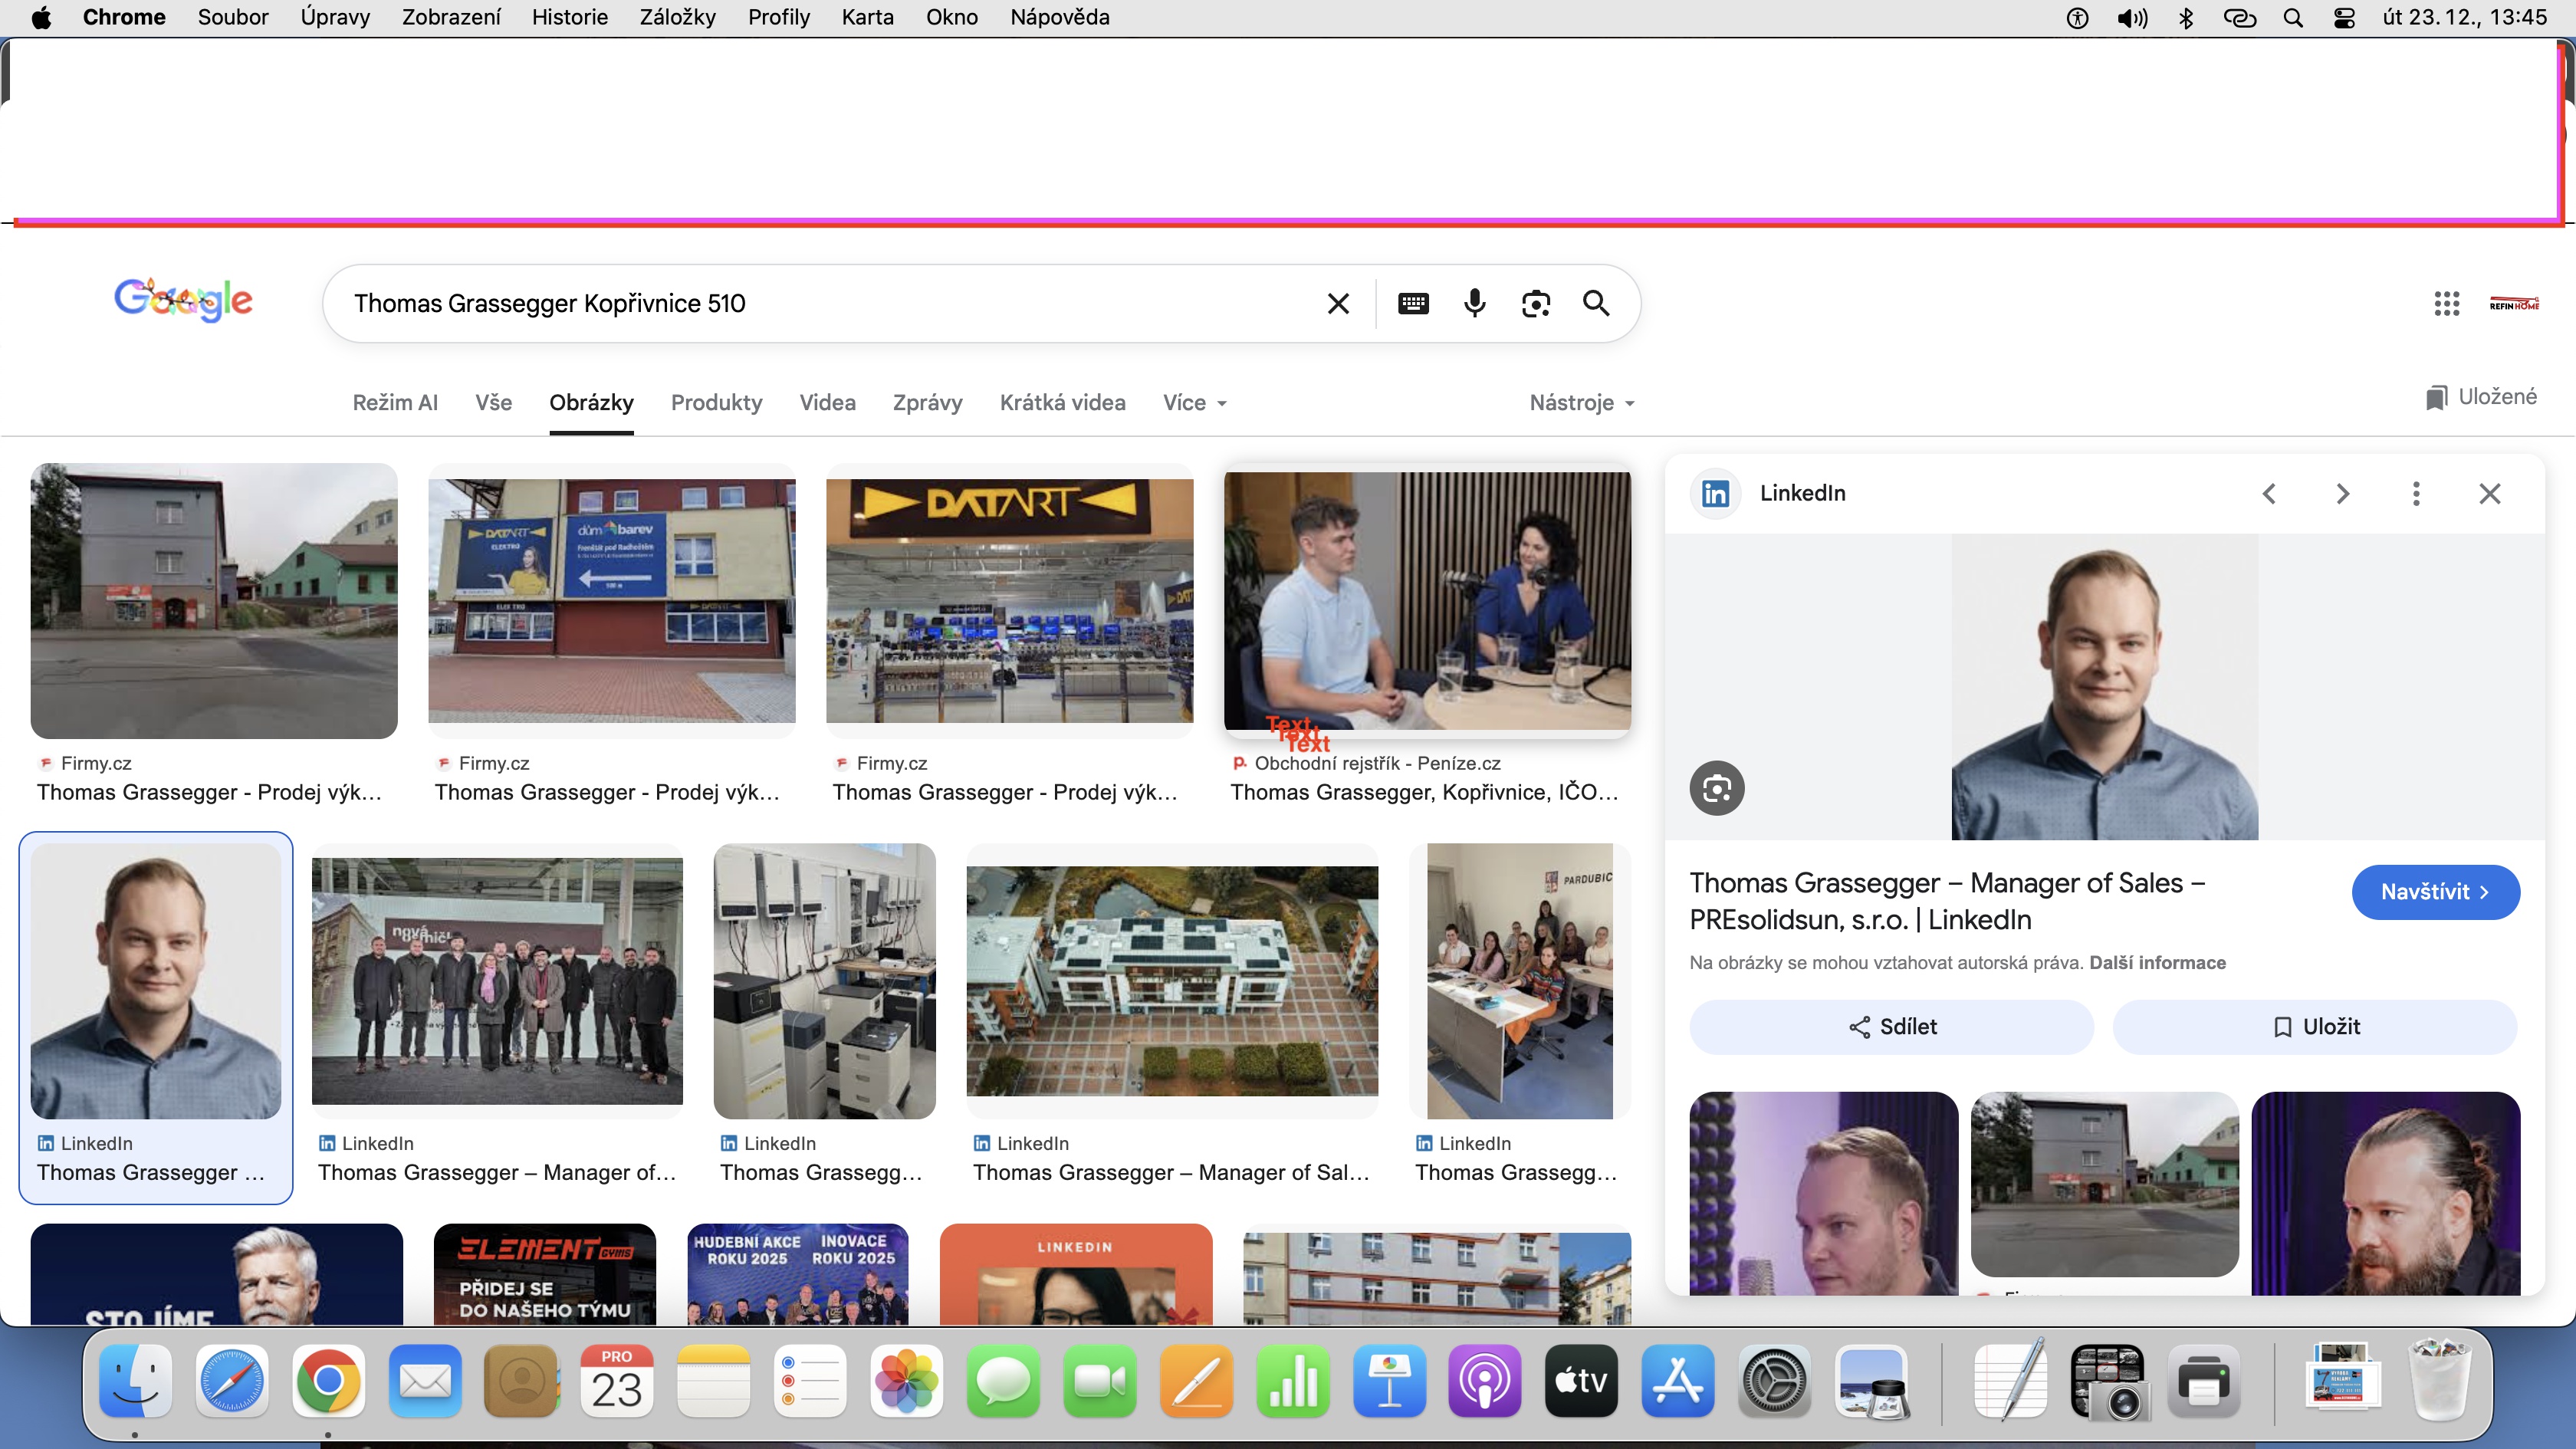Switch to the Vše results tab
The height and width of the screenshot is (1449, 2576).
click(493, 403)
